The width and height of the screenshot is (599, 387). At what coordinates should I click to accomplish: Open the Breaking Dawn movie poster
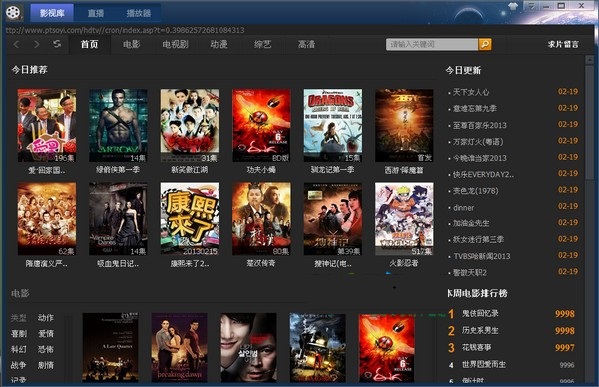point(180,347)
